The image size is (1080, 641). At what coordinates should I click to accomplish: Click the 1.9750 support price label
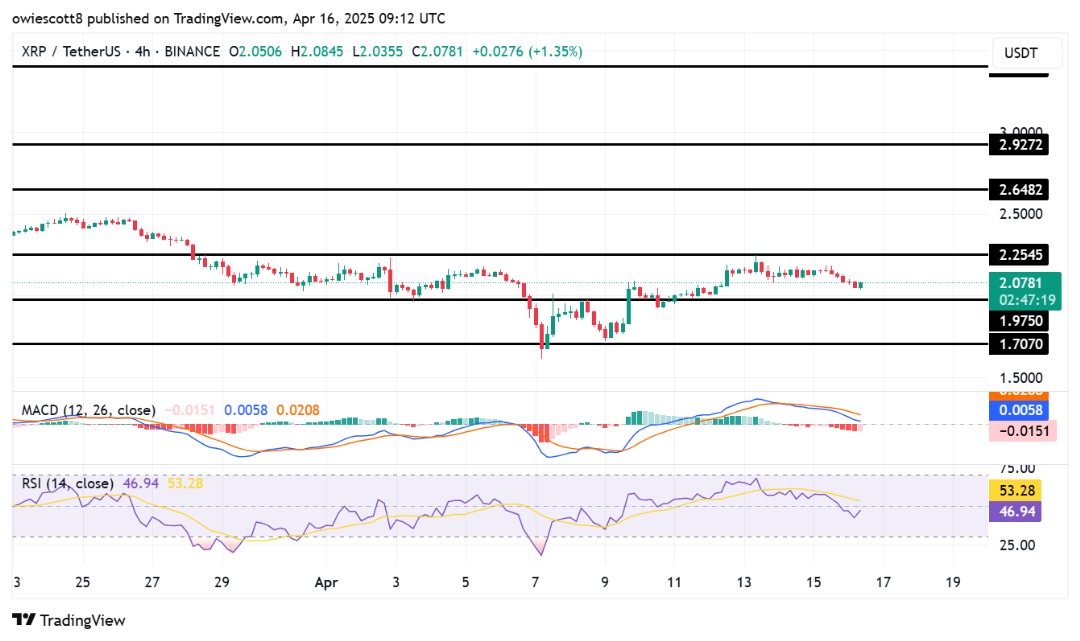coord(1019,321)
